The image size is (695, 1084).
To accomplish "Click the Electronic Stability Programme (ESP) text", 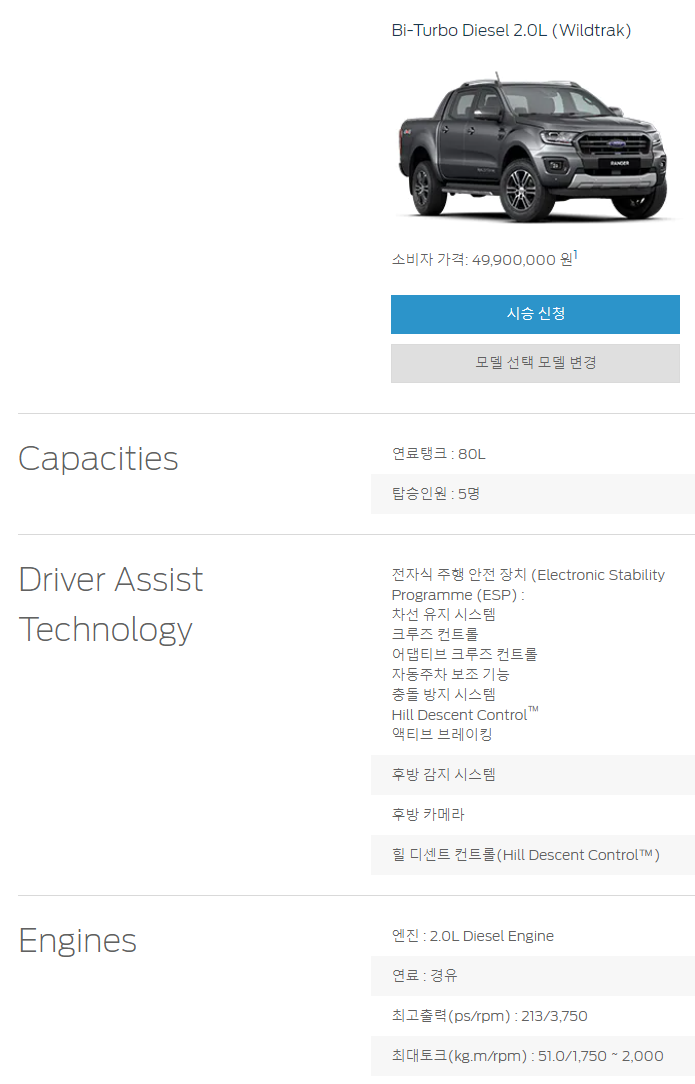I will pos(528,585).
